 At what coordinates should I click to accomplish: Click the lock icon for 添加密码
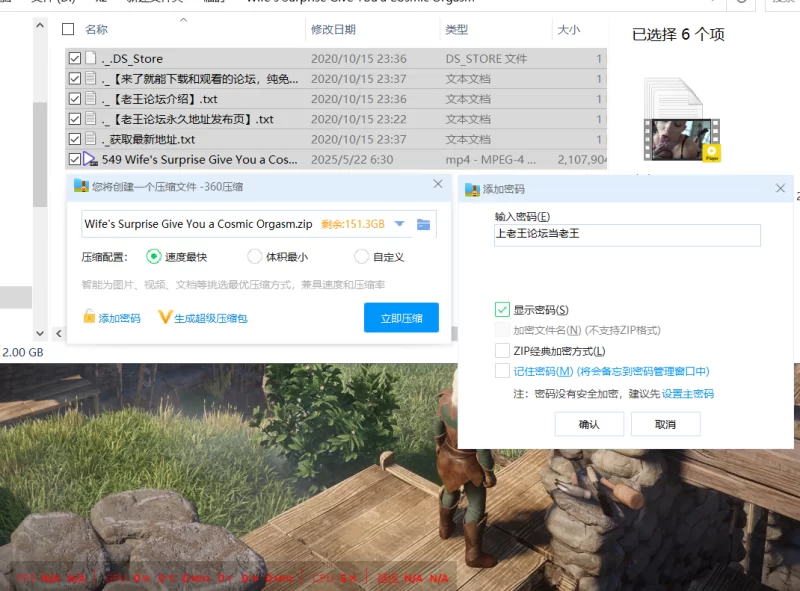tap(89, 318)
